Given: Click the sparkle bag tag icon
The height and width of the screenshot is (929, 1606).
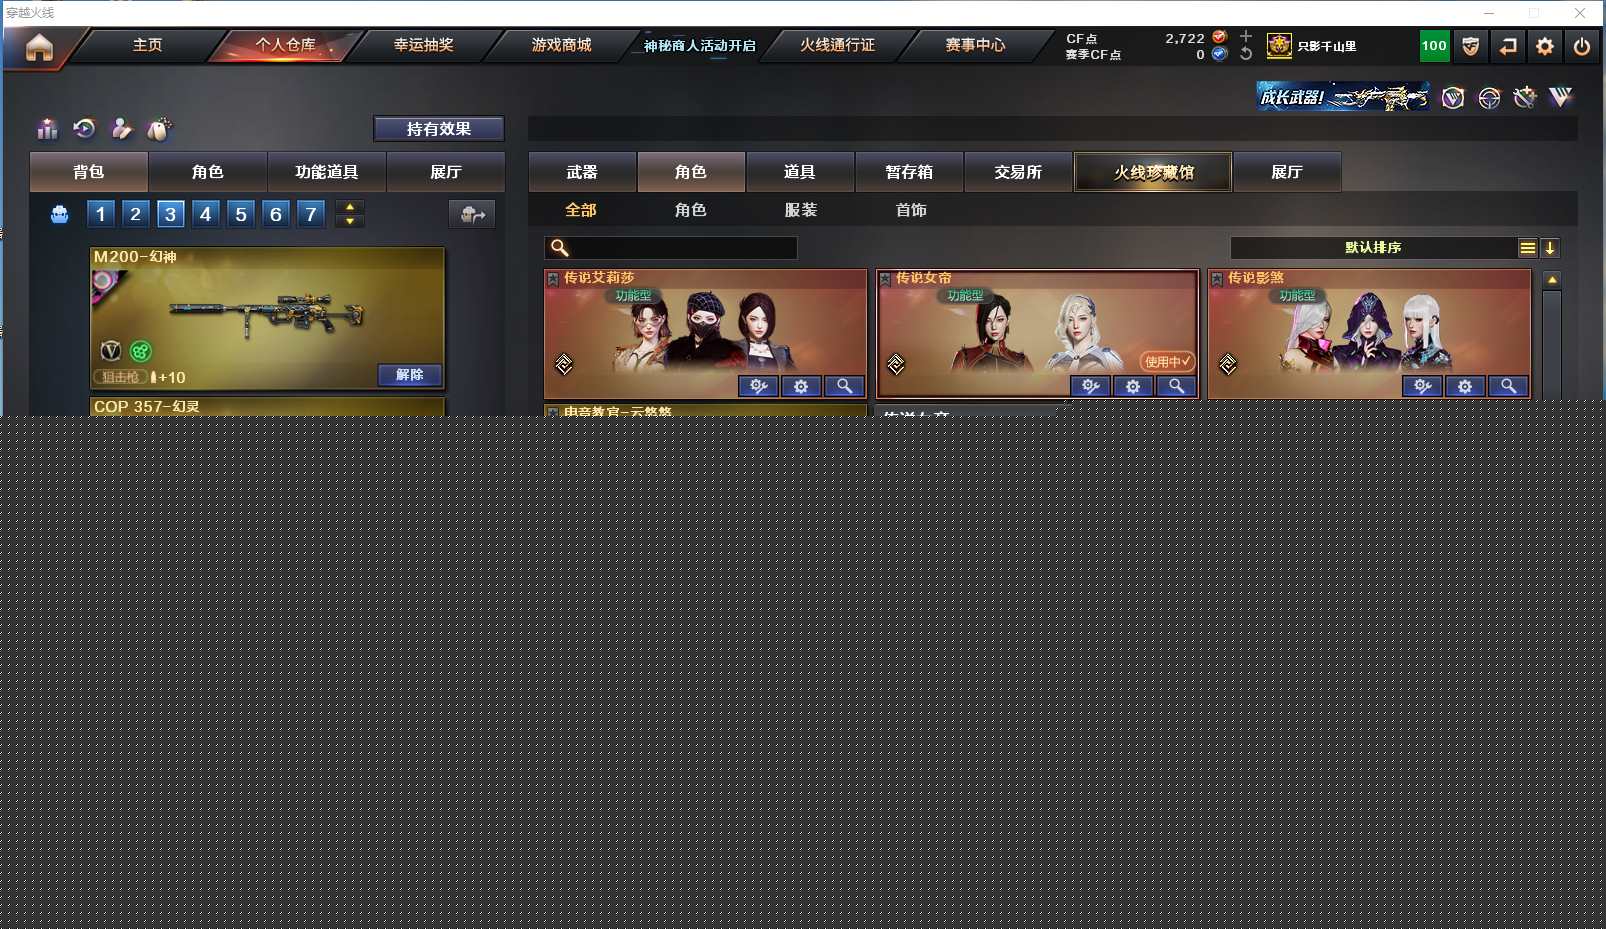Looking at the screenshot, I should pos(159,129).
